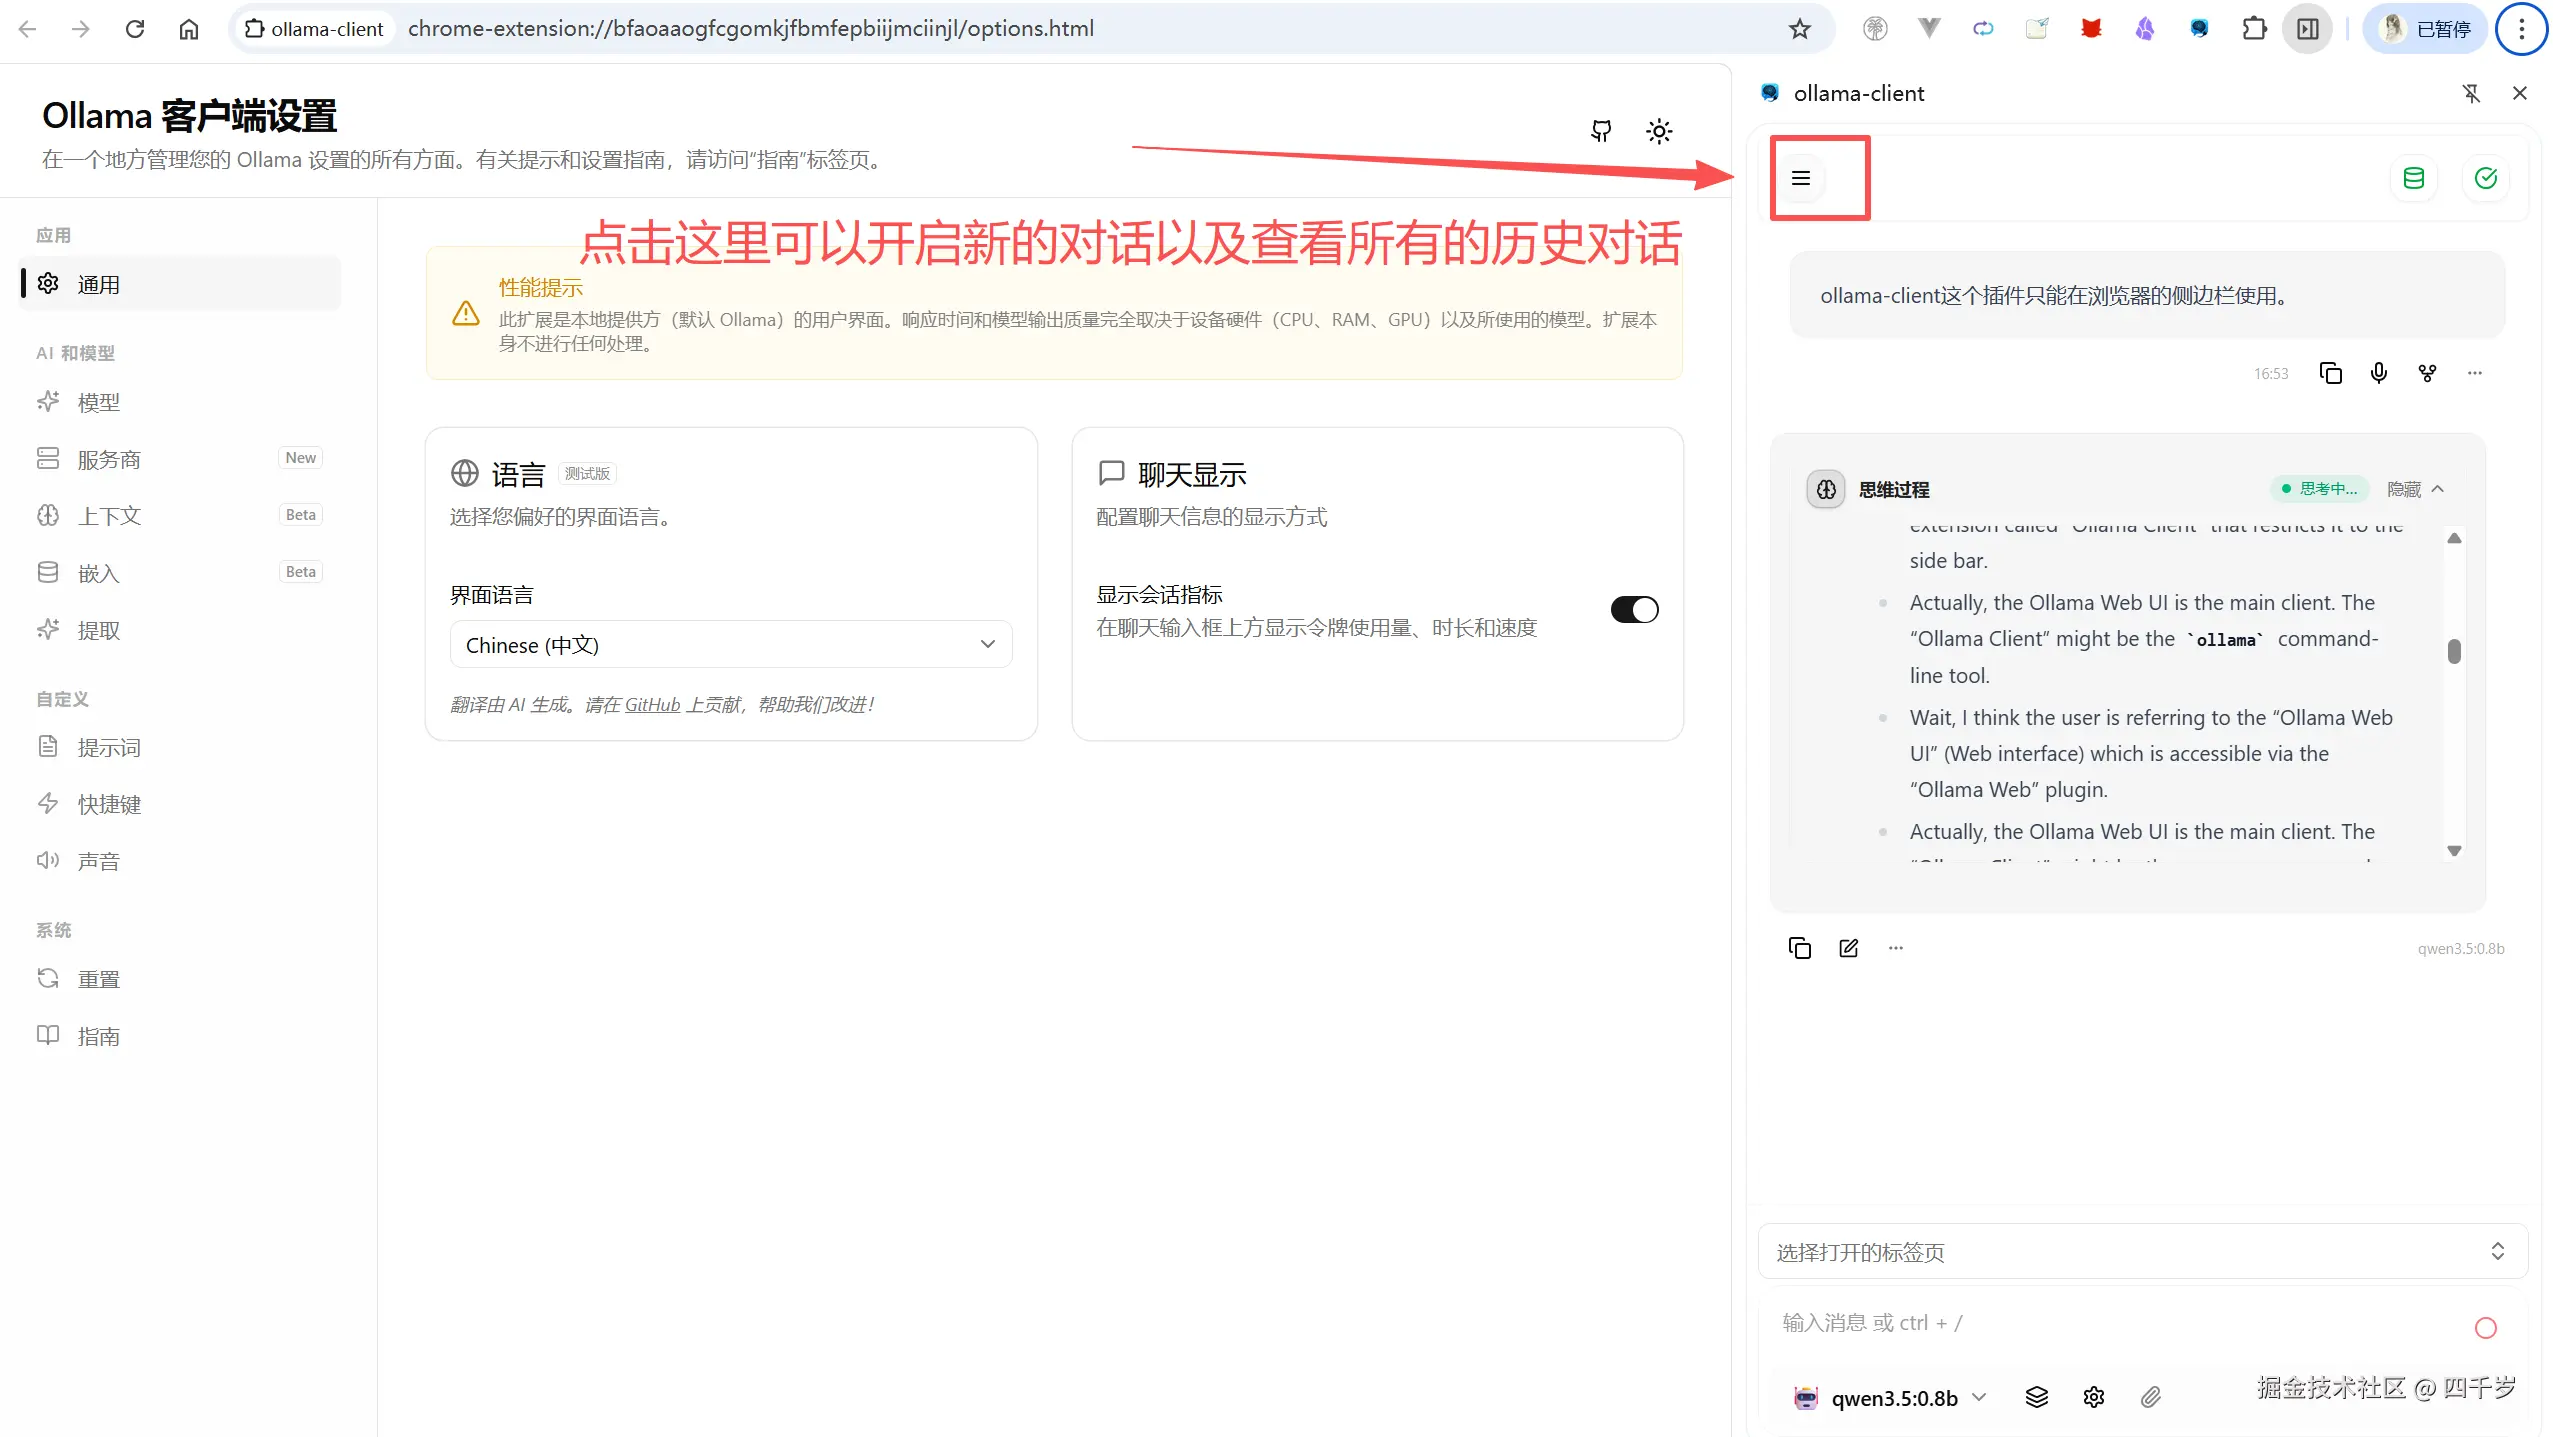Select 模型 in the settings sidebar
Image resolution: width=2553 pixels, height=1437 pixels.
[x=99, y=401]
